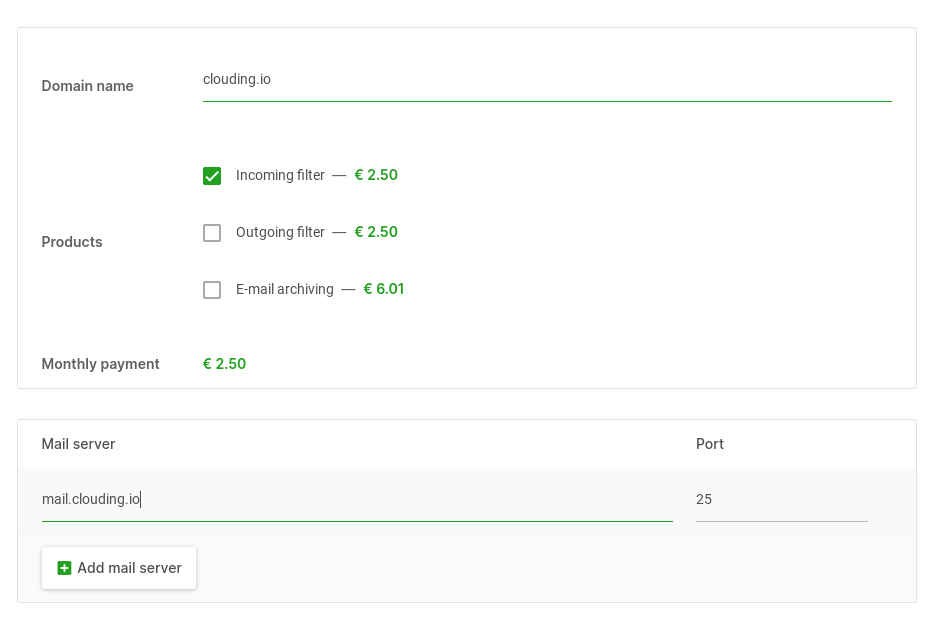Click the Mail server column header
Viewport: 936px width, 618px height.
[78, 444]
